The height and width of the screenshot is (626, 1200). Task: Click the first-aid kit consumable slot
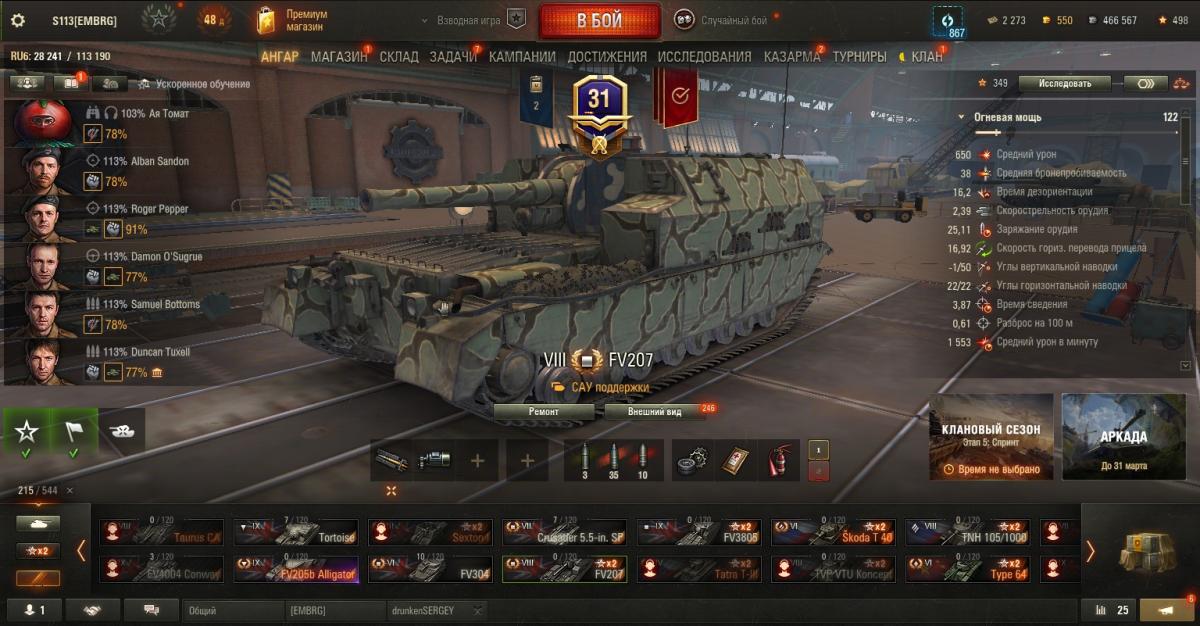[x=736, y=459]
